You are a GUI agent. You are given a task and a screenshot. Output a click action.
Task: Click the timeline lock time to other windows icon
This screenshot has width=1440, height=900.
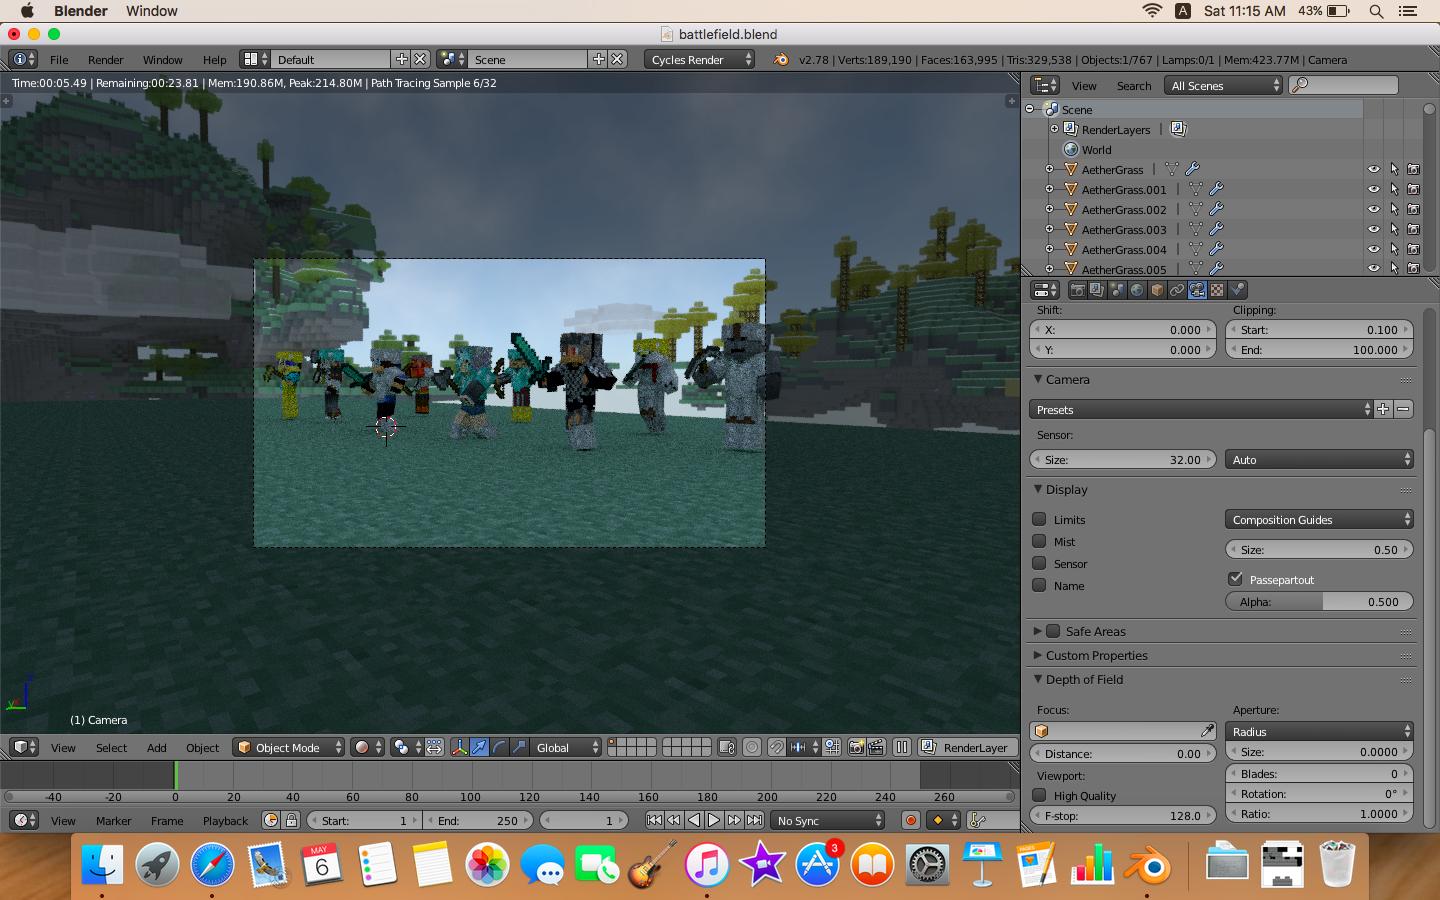291,820
